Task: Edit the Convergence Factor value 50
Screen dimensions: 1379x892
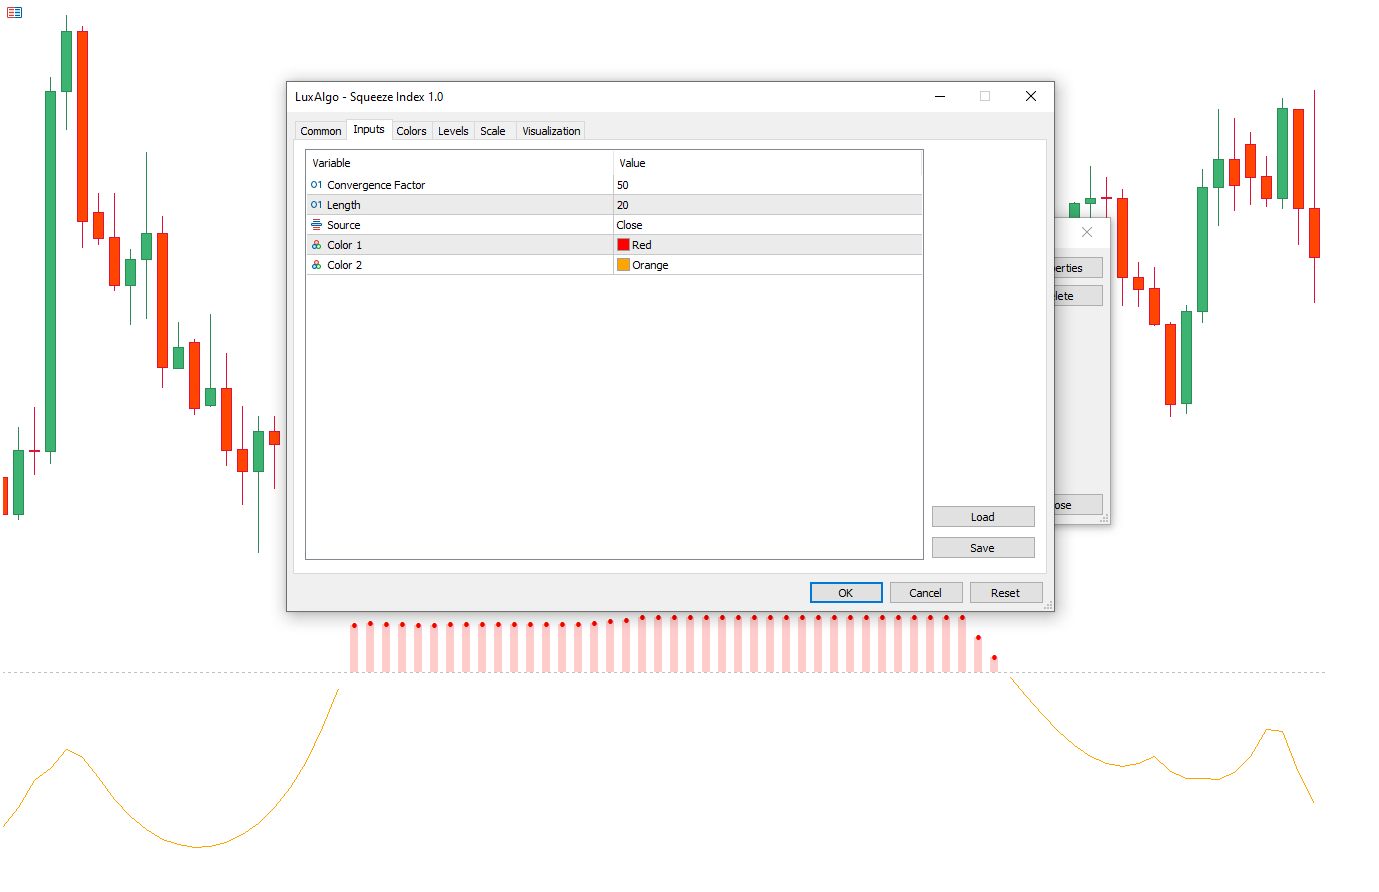Action: [766, 185]
